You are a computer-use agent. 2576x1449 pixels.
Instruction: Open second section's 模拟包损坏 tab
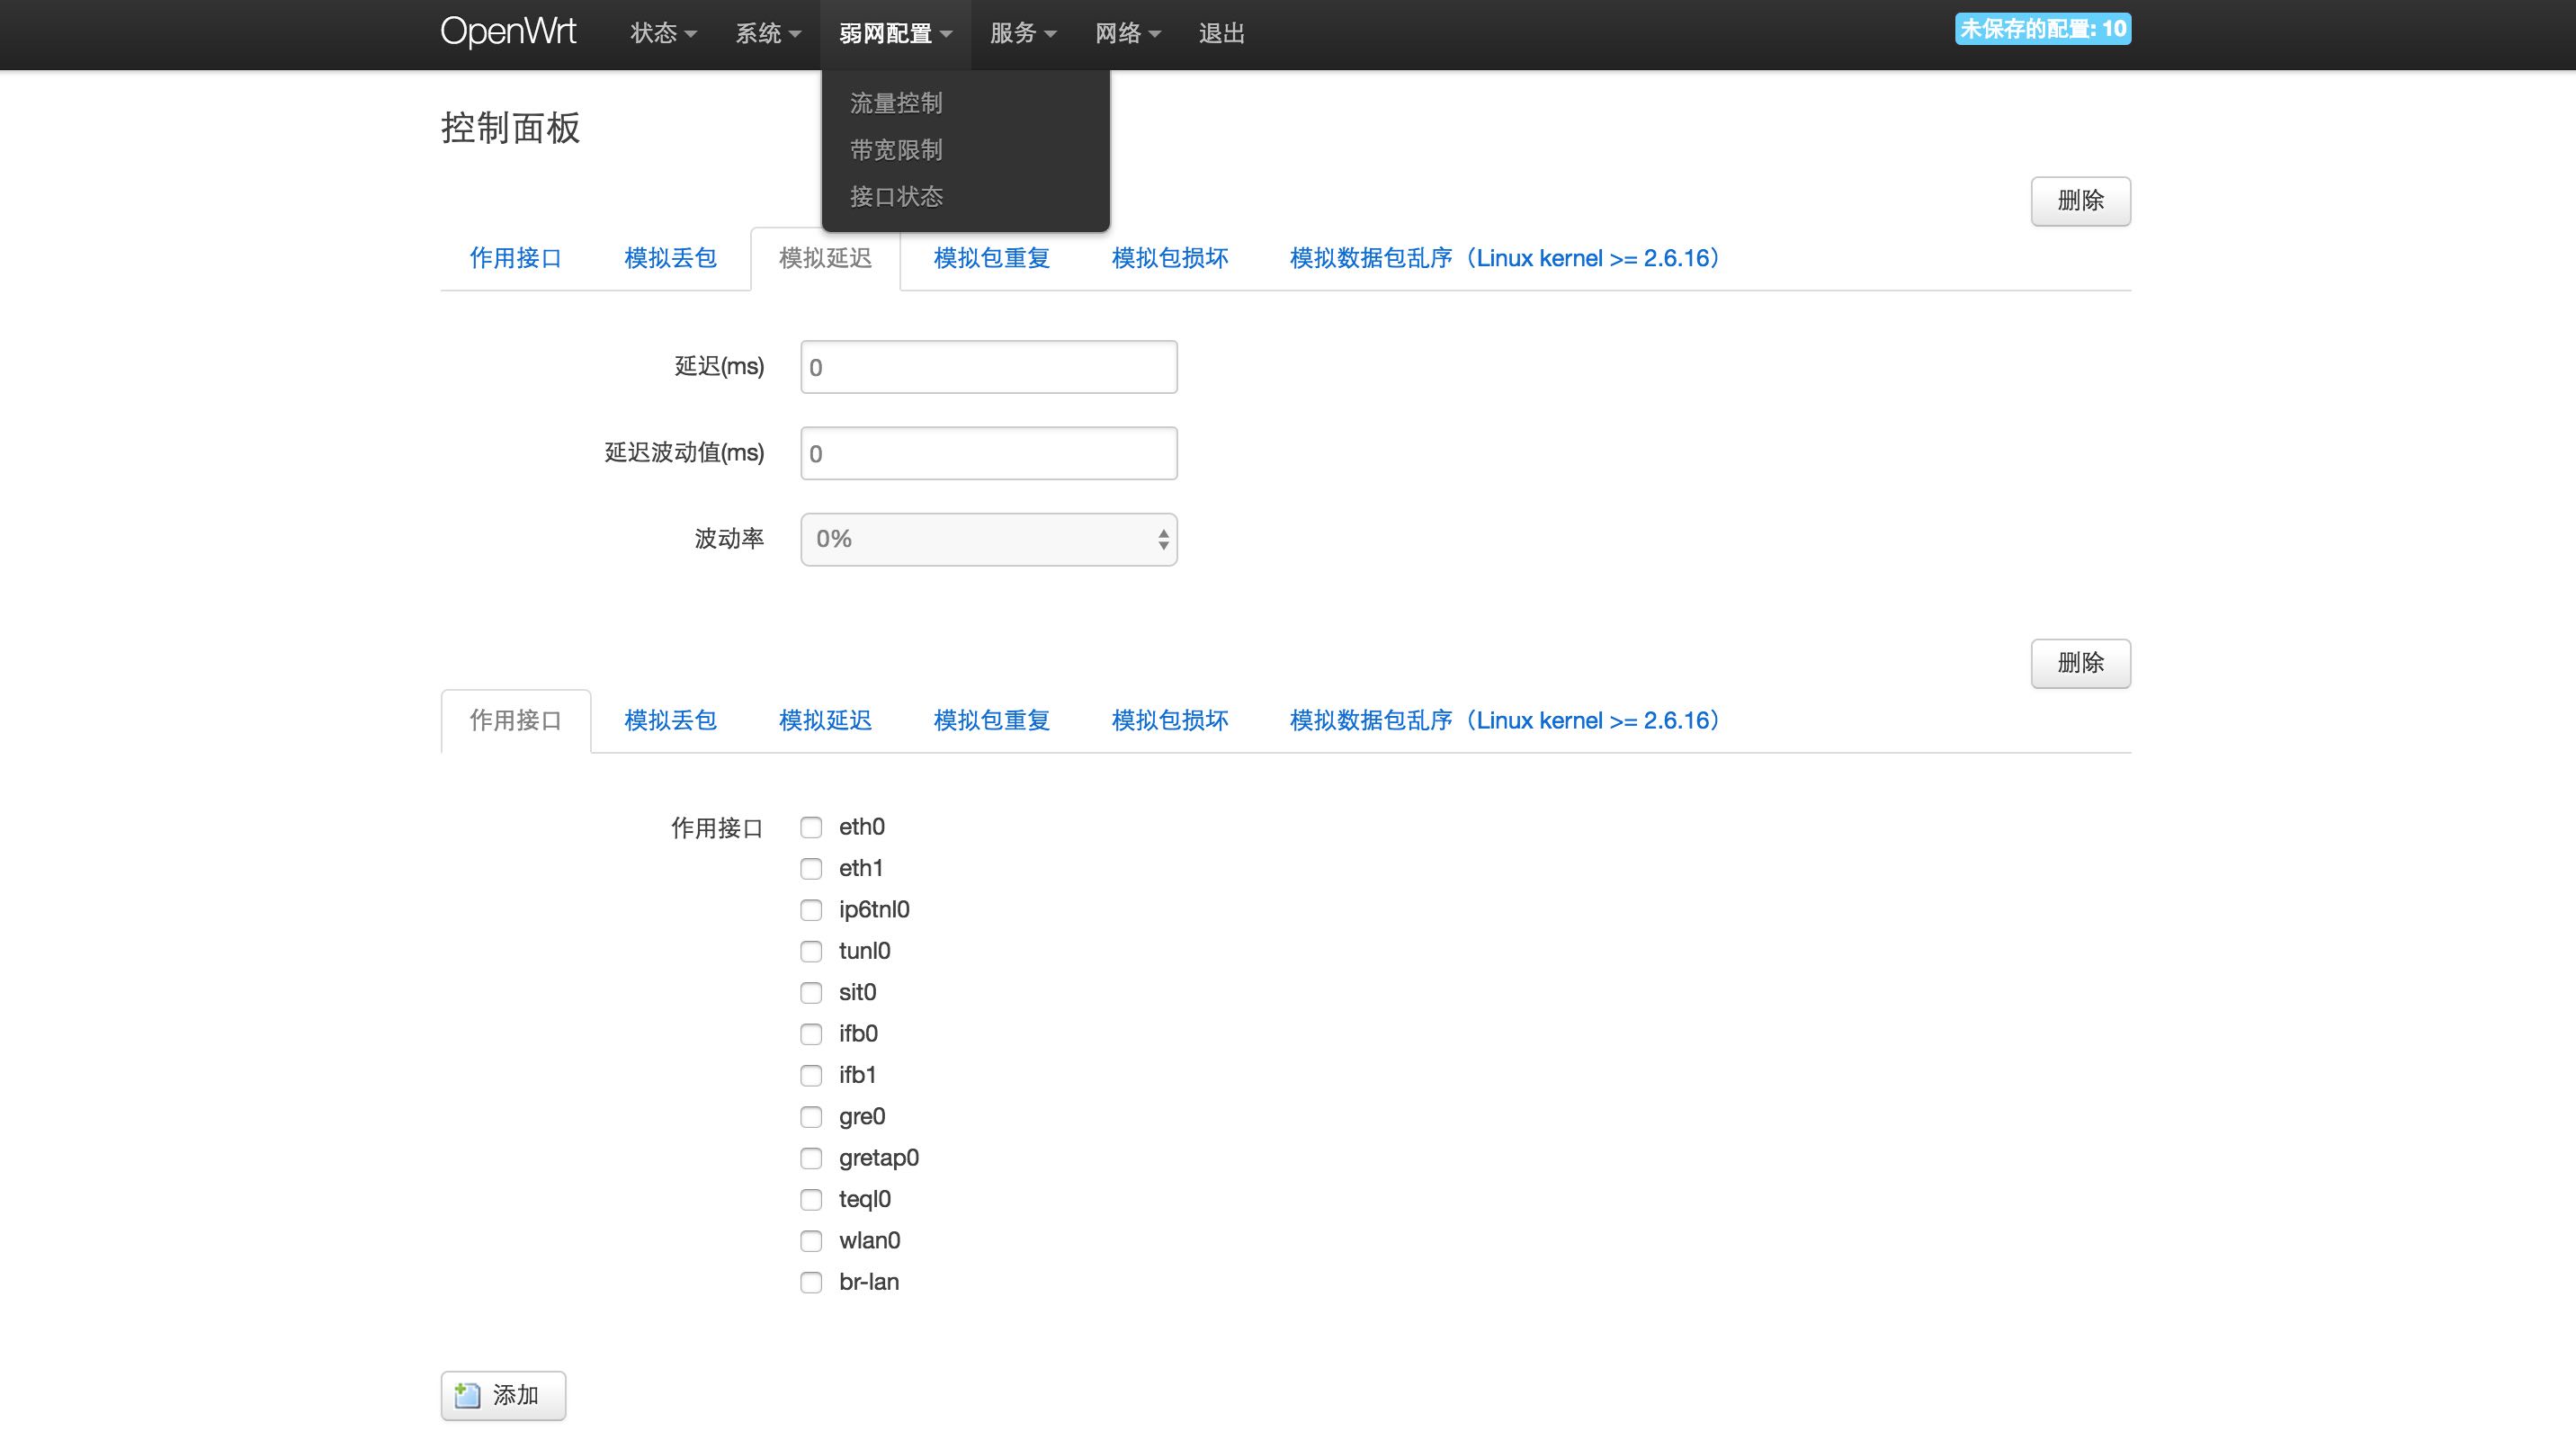point(1169,721)
